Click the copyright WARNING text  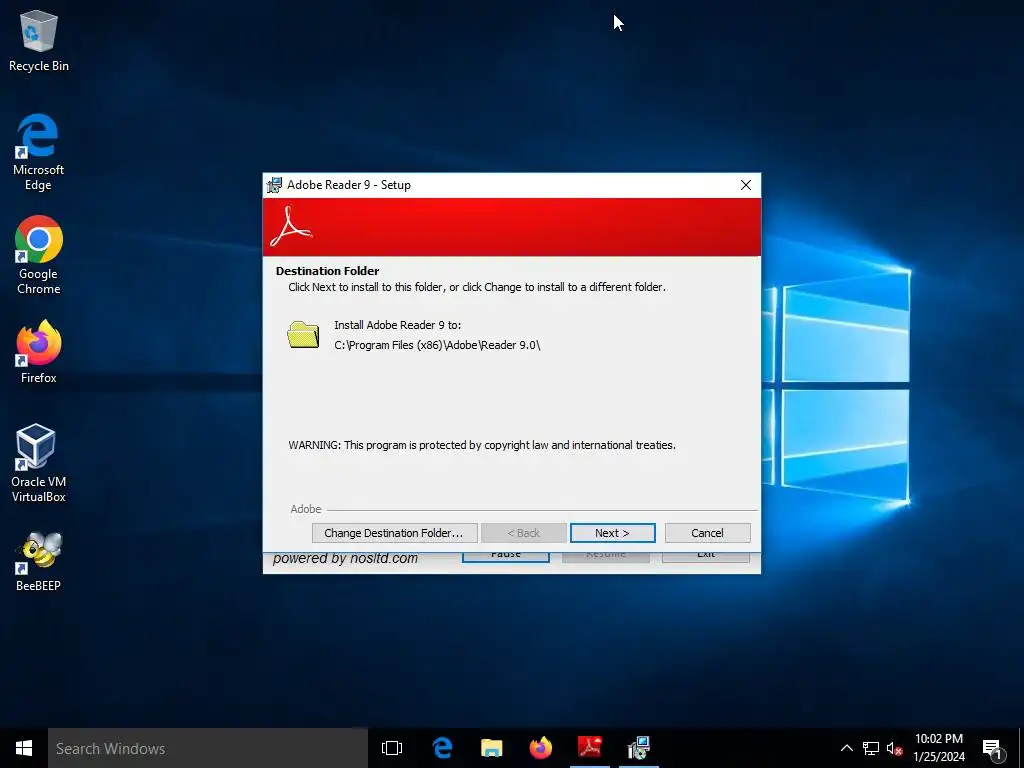coord(482,445)
